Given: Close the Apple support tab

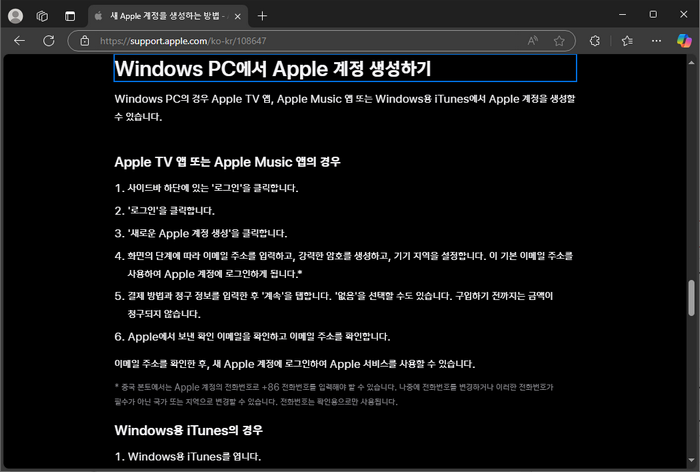Looking at the screenshot, I should coord(238,17).
